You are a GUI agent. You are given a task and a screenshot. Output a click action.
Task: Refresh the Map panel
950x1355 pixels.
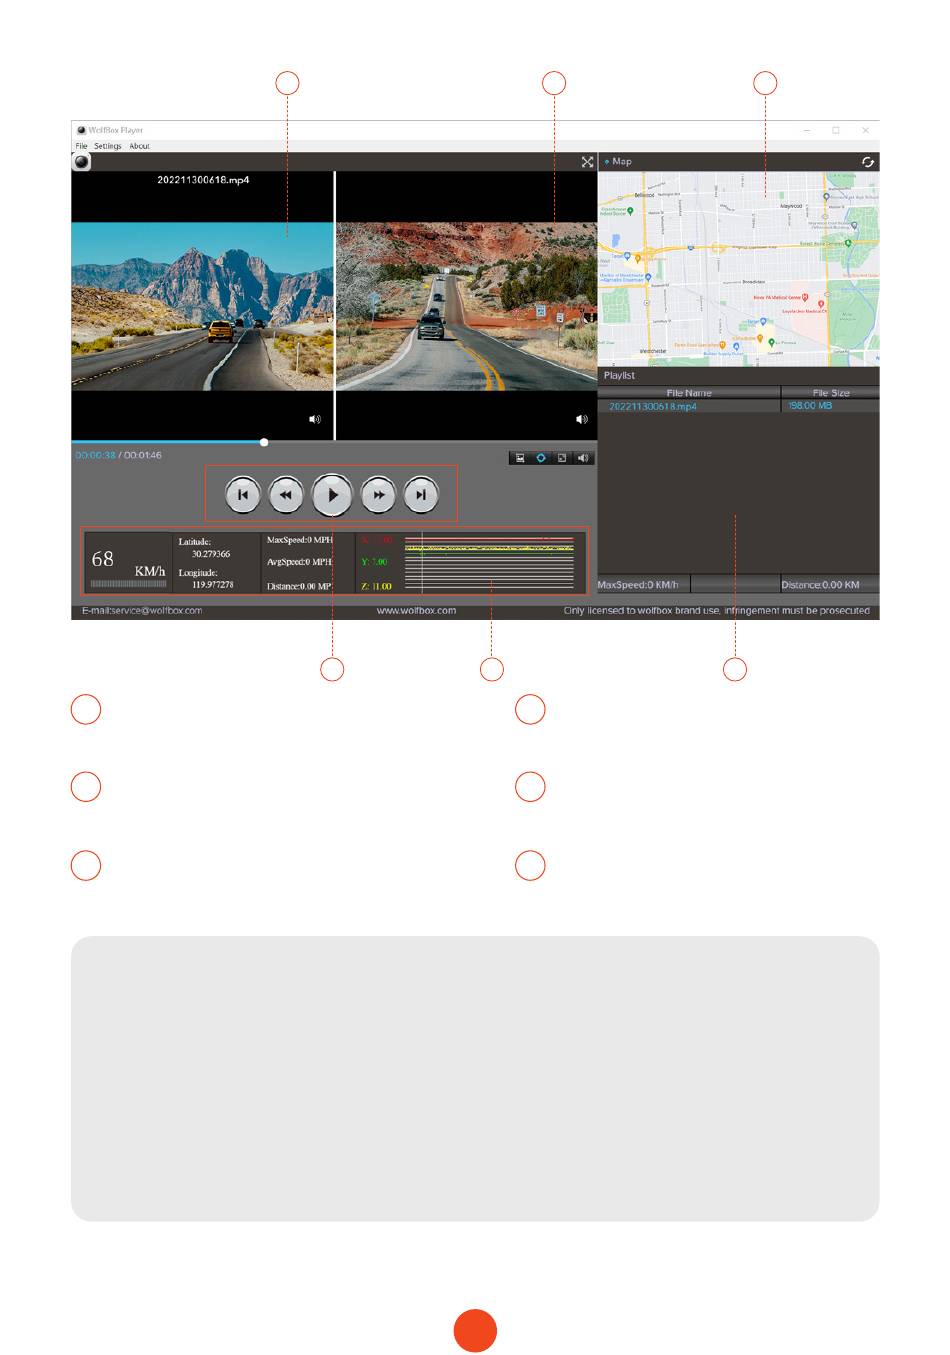(x=867, y=162)
